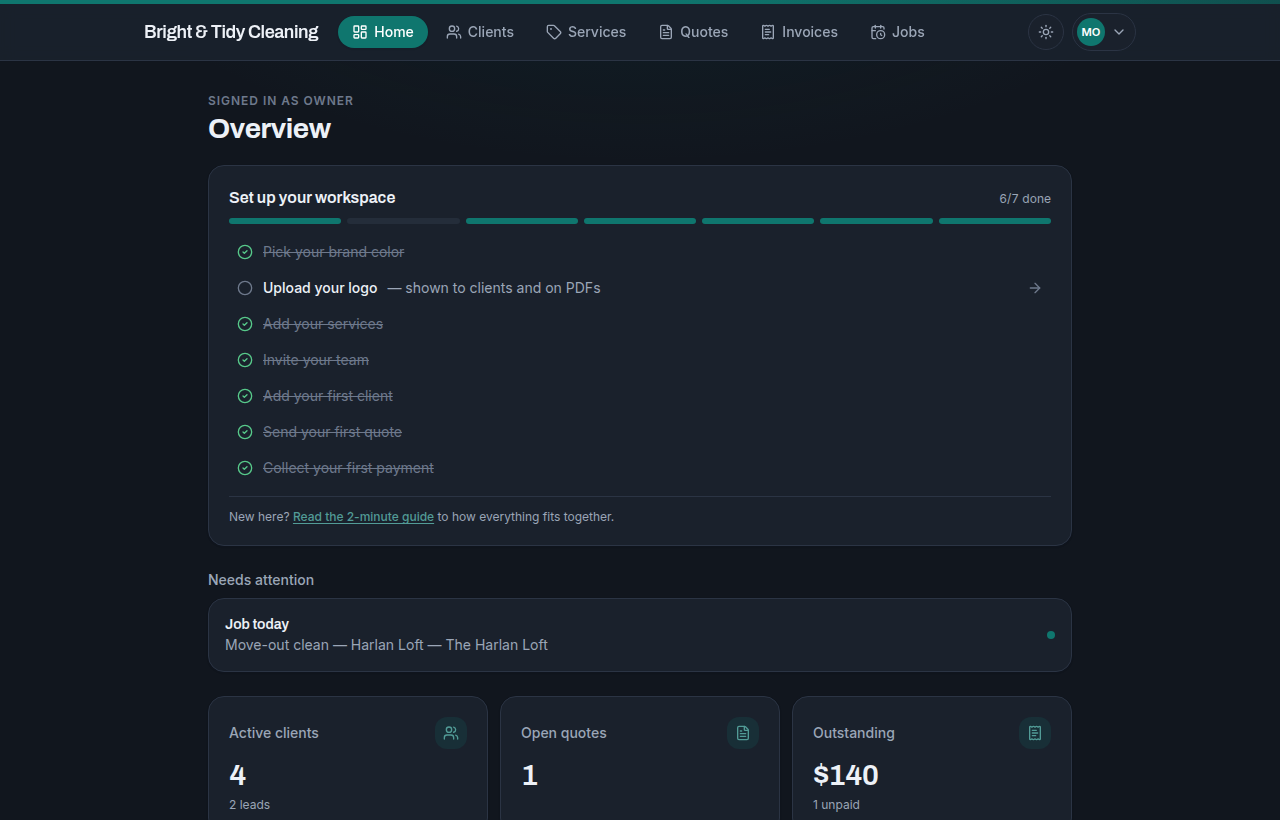The height and width of the screenshot is (820, 1280).
Task: Click the empty circle beside Upload your logo
Action: [245, 288]
